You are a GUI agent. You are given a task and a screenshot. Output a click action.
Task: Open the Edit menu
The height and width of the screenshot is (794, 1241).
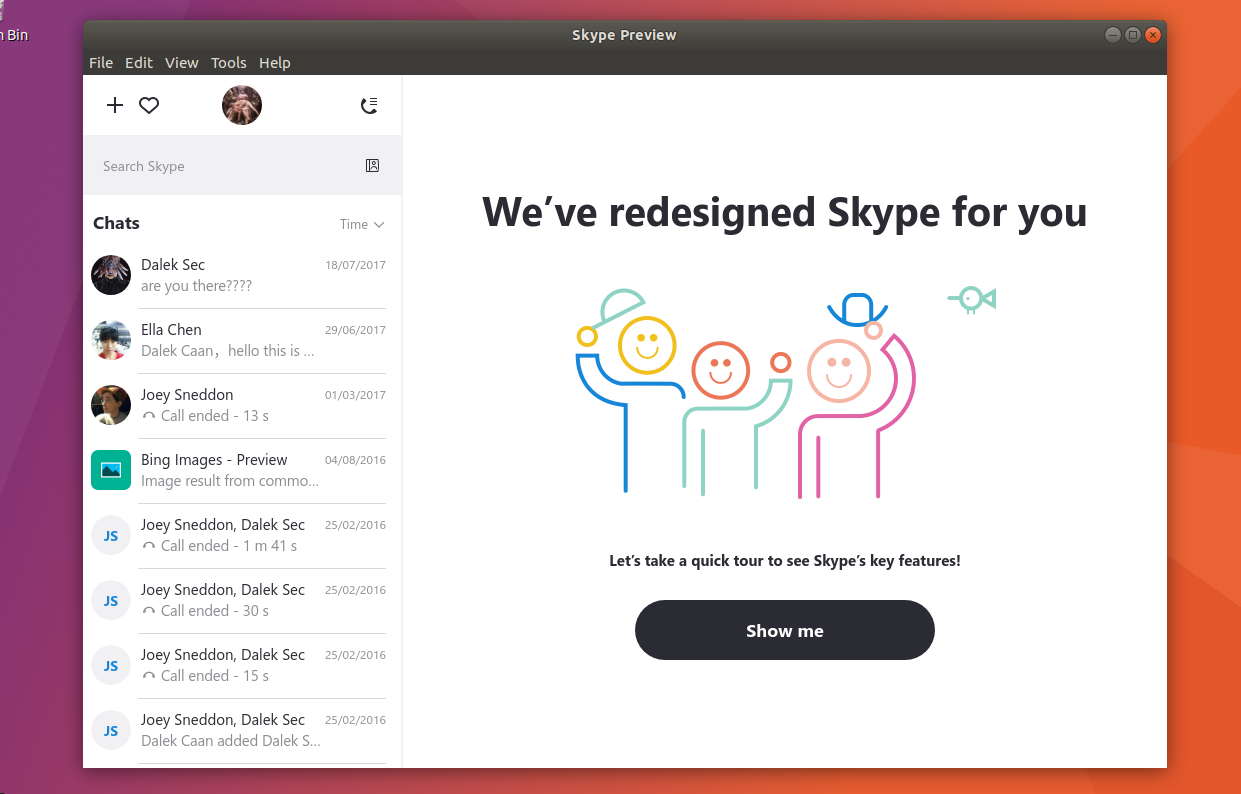[139, 63]
